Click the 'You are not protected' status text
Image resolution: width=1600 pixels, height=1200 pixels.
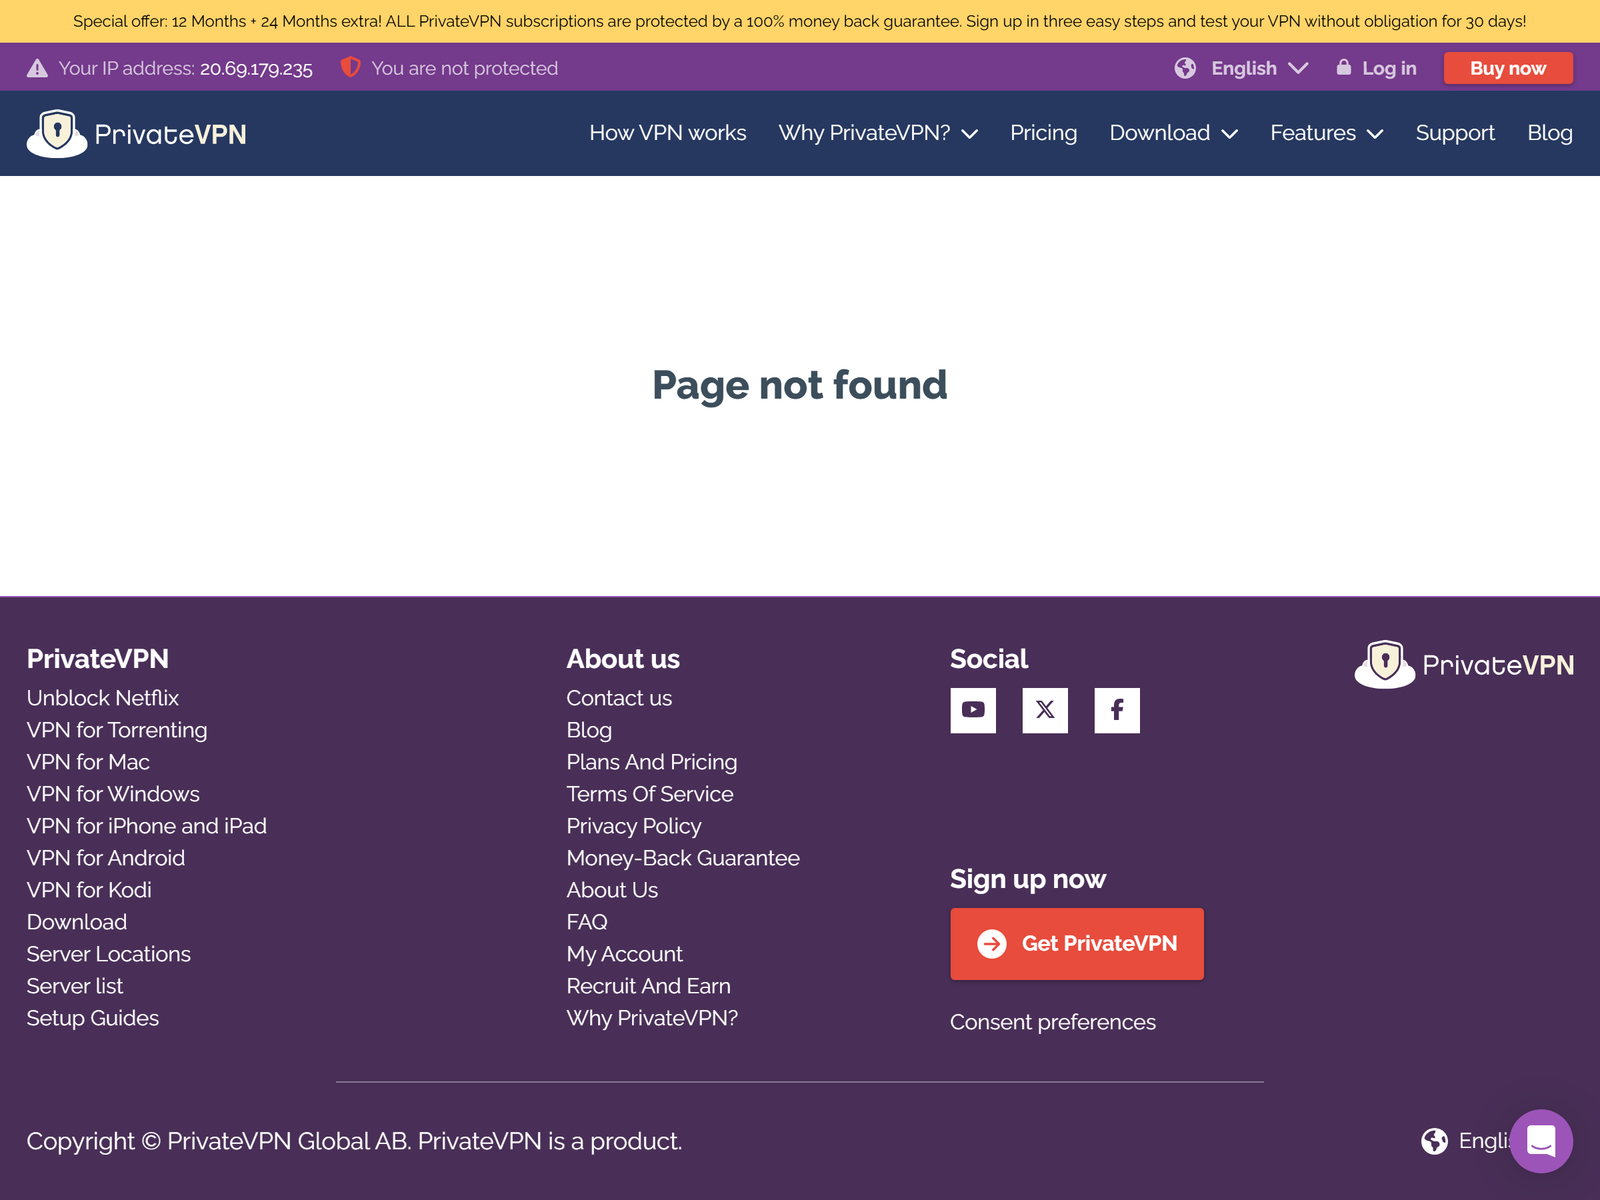[x=465, y=68]
